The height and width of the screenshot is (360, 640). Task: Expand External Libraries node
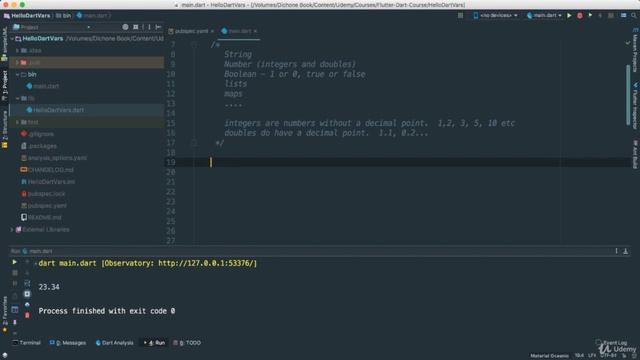click(12, 230)
